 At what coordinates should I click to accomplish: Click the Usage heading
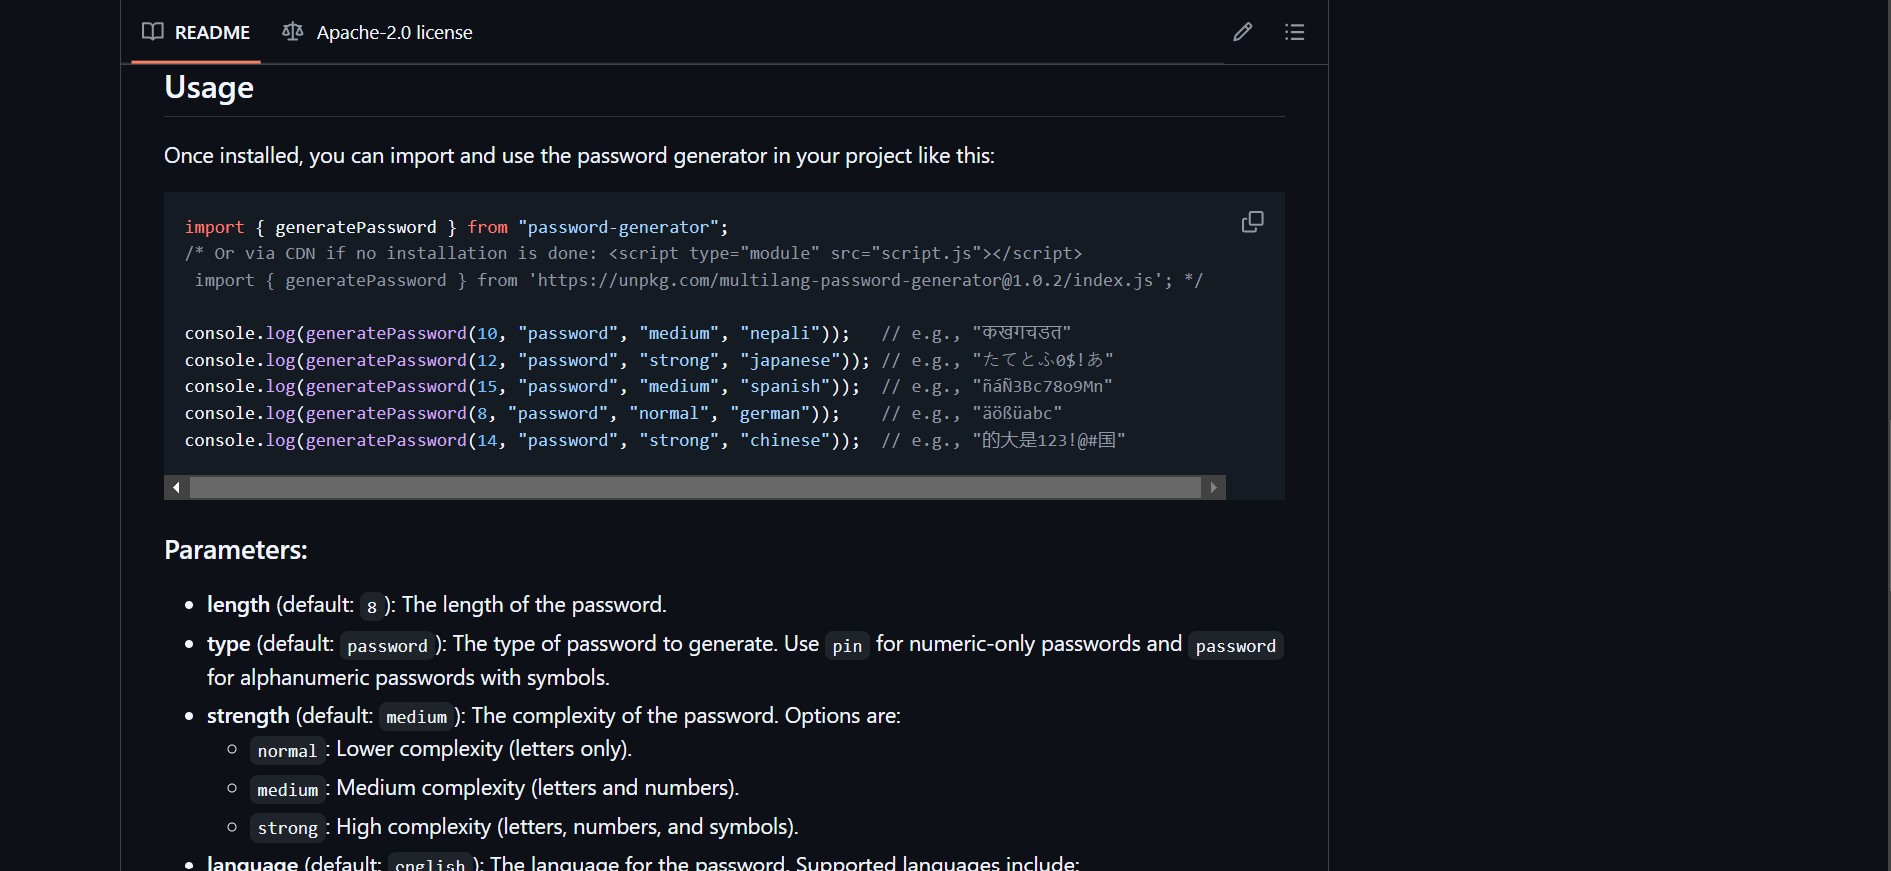209,87
